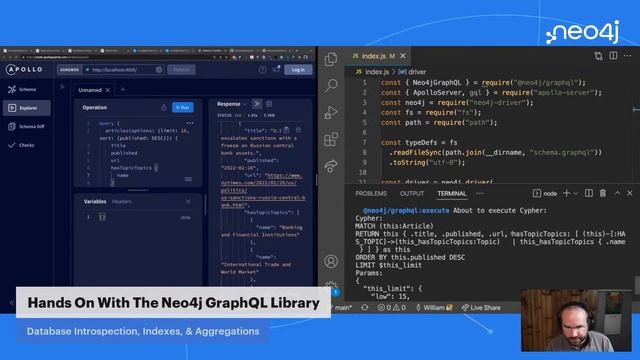Image resolution: width=640 pixels, height=360 pixels.
Task: Open operation editor options ellipsis
Action: tap(190, 123)
